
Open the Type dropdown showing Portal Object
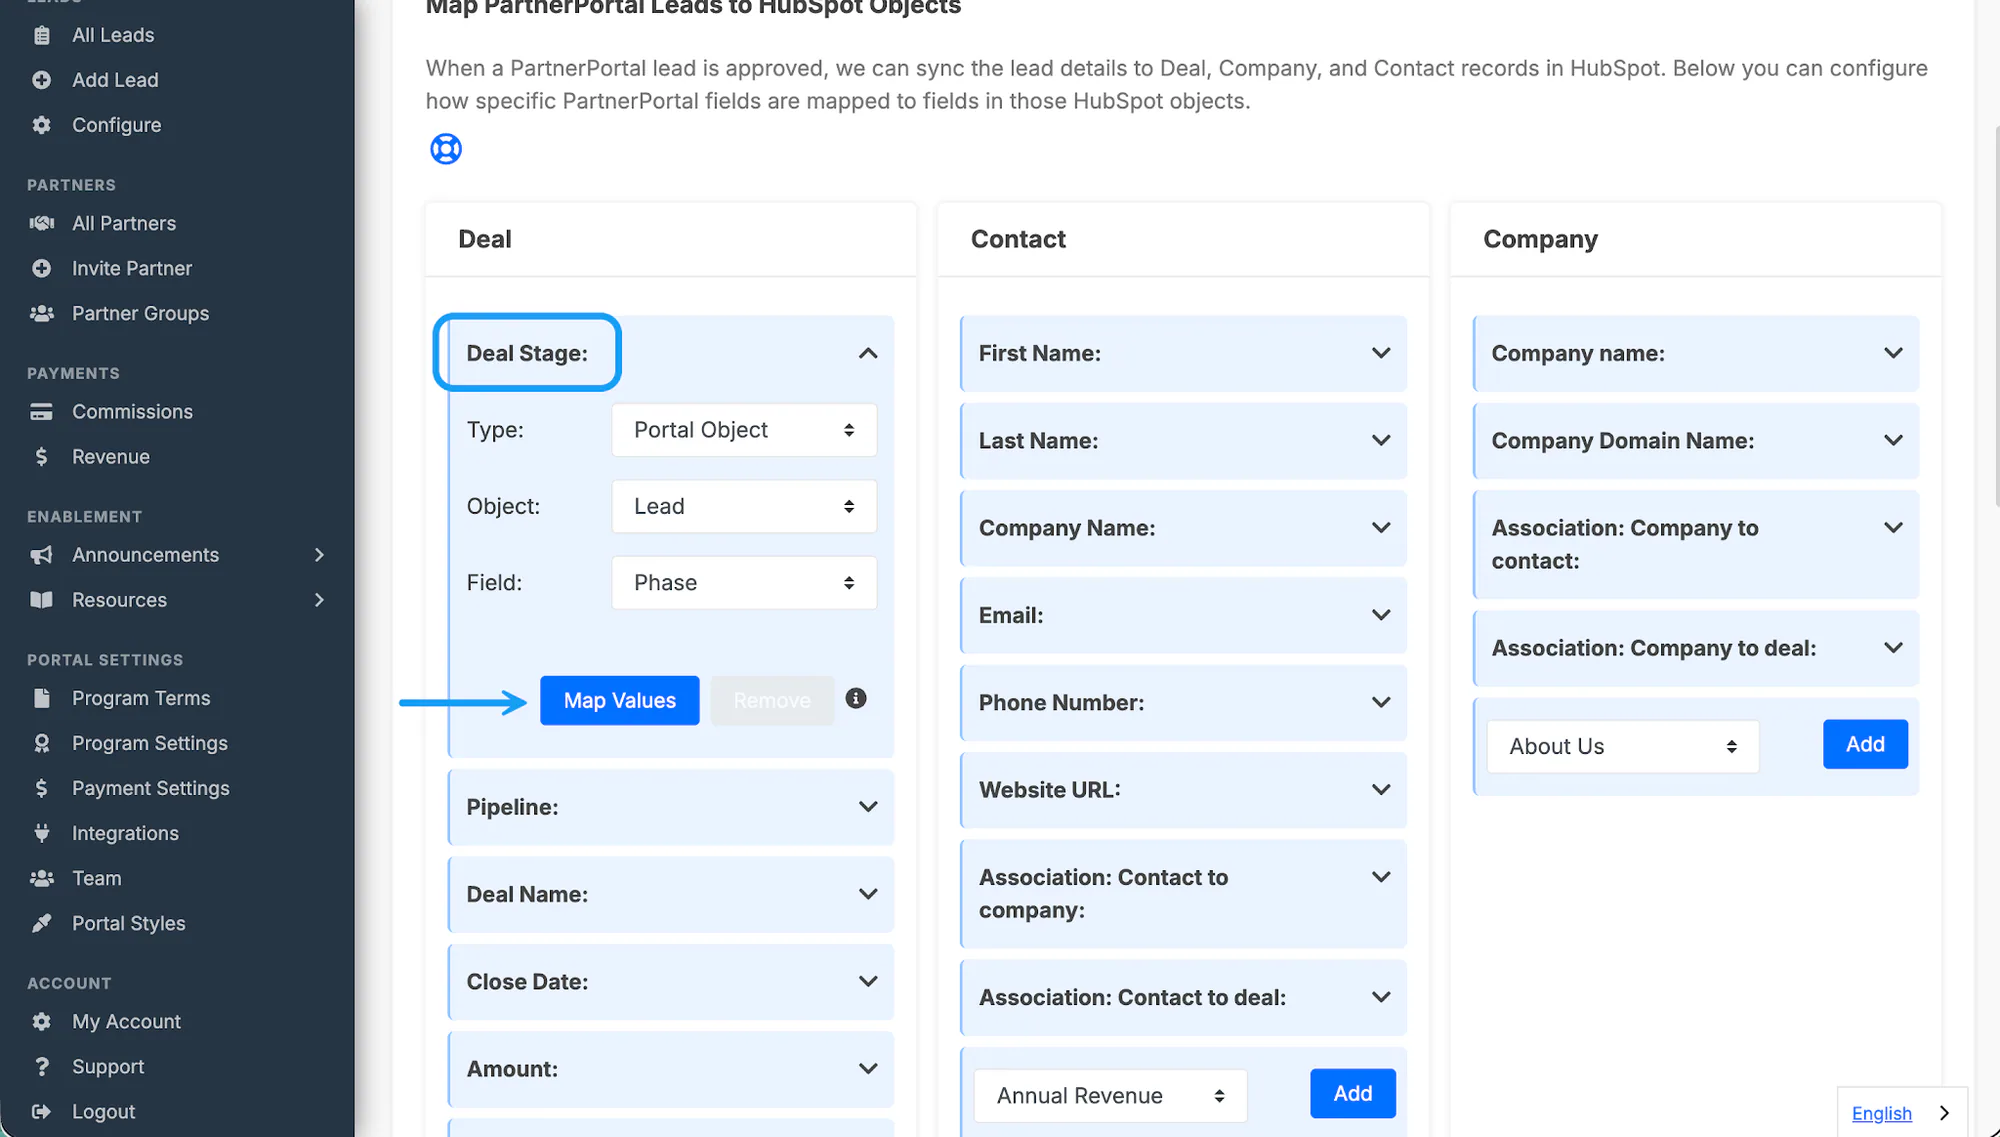pos(744,430)
